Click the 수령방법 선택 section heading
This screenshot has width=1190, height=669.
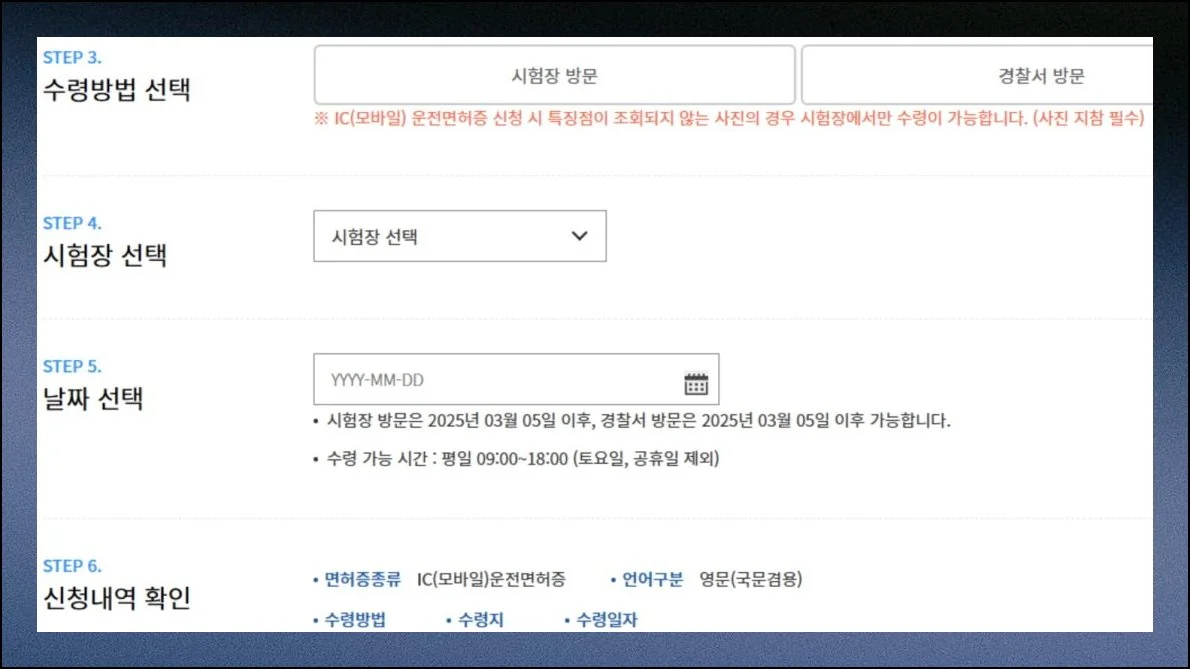[x=116, y=90]
